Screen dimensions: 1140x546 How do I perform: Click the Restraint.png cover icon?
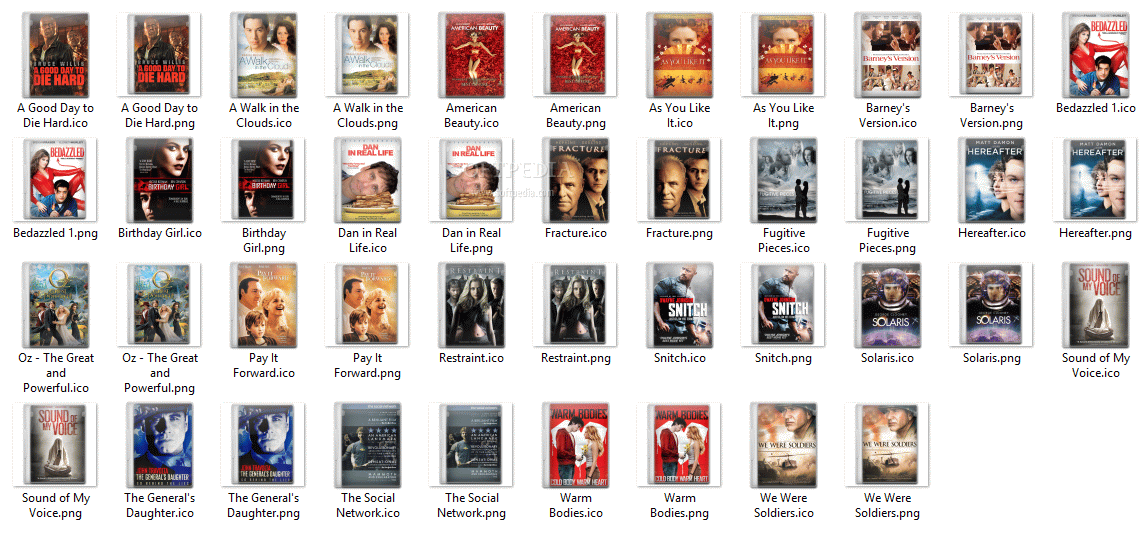click(x=576, y=305)
